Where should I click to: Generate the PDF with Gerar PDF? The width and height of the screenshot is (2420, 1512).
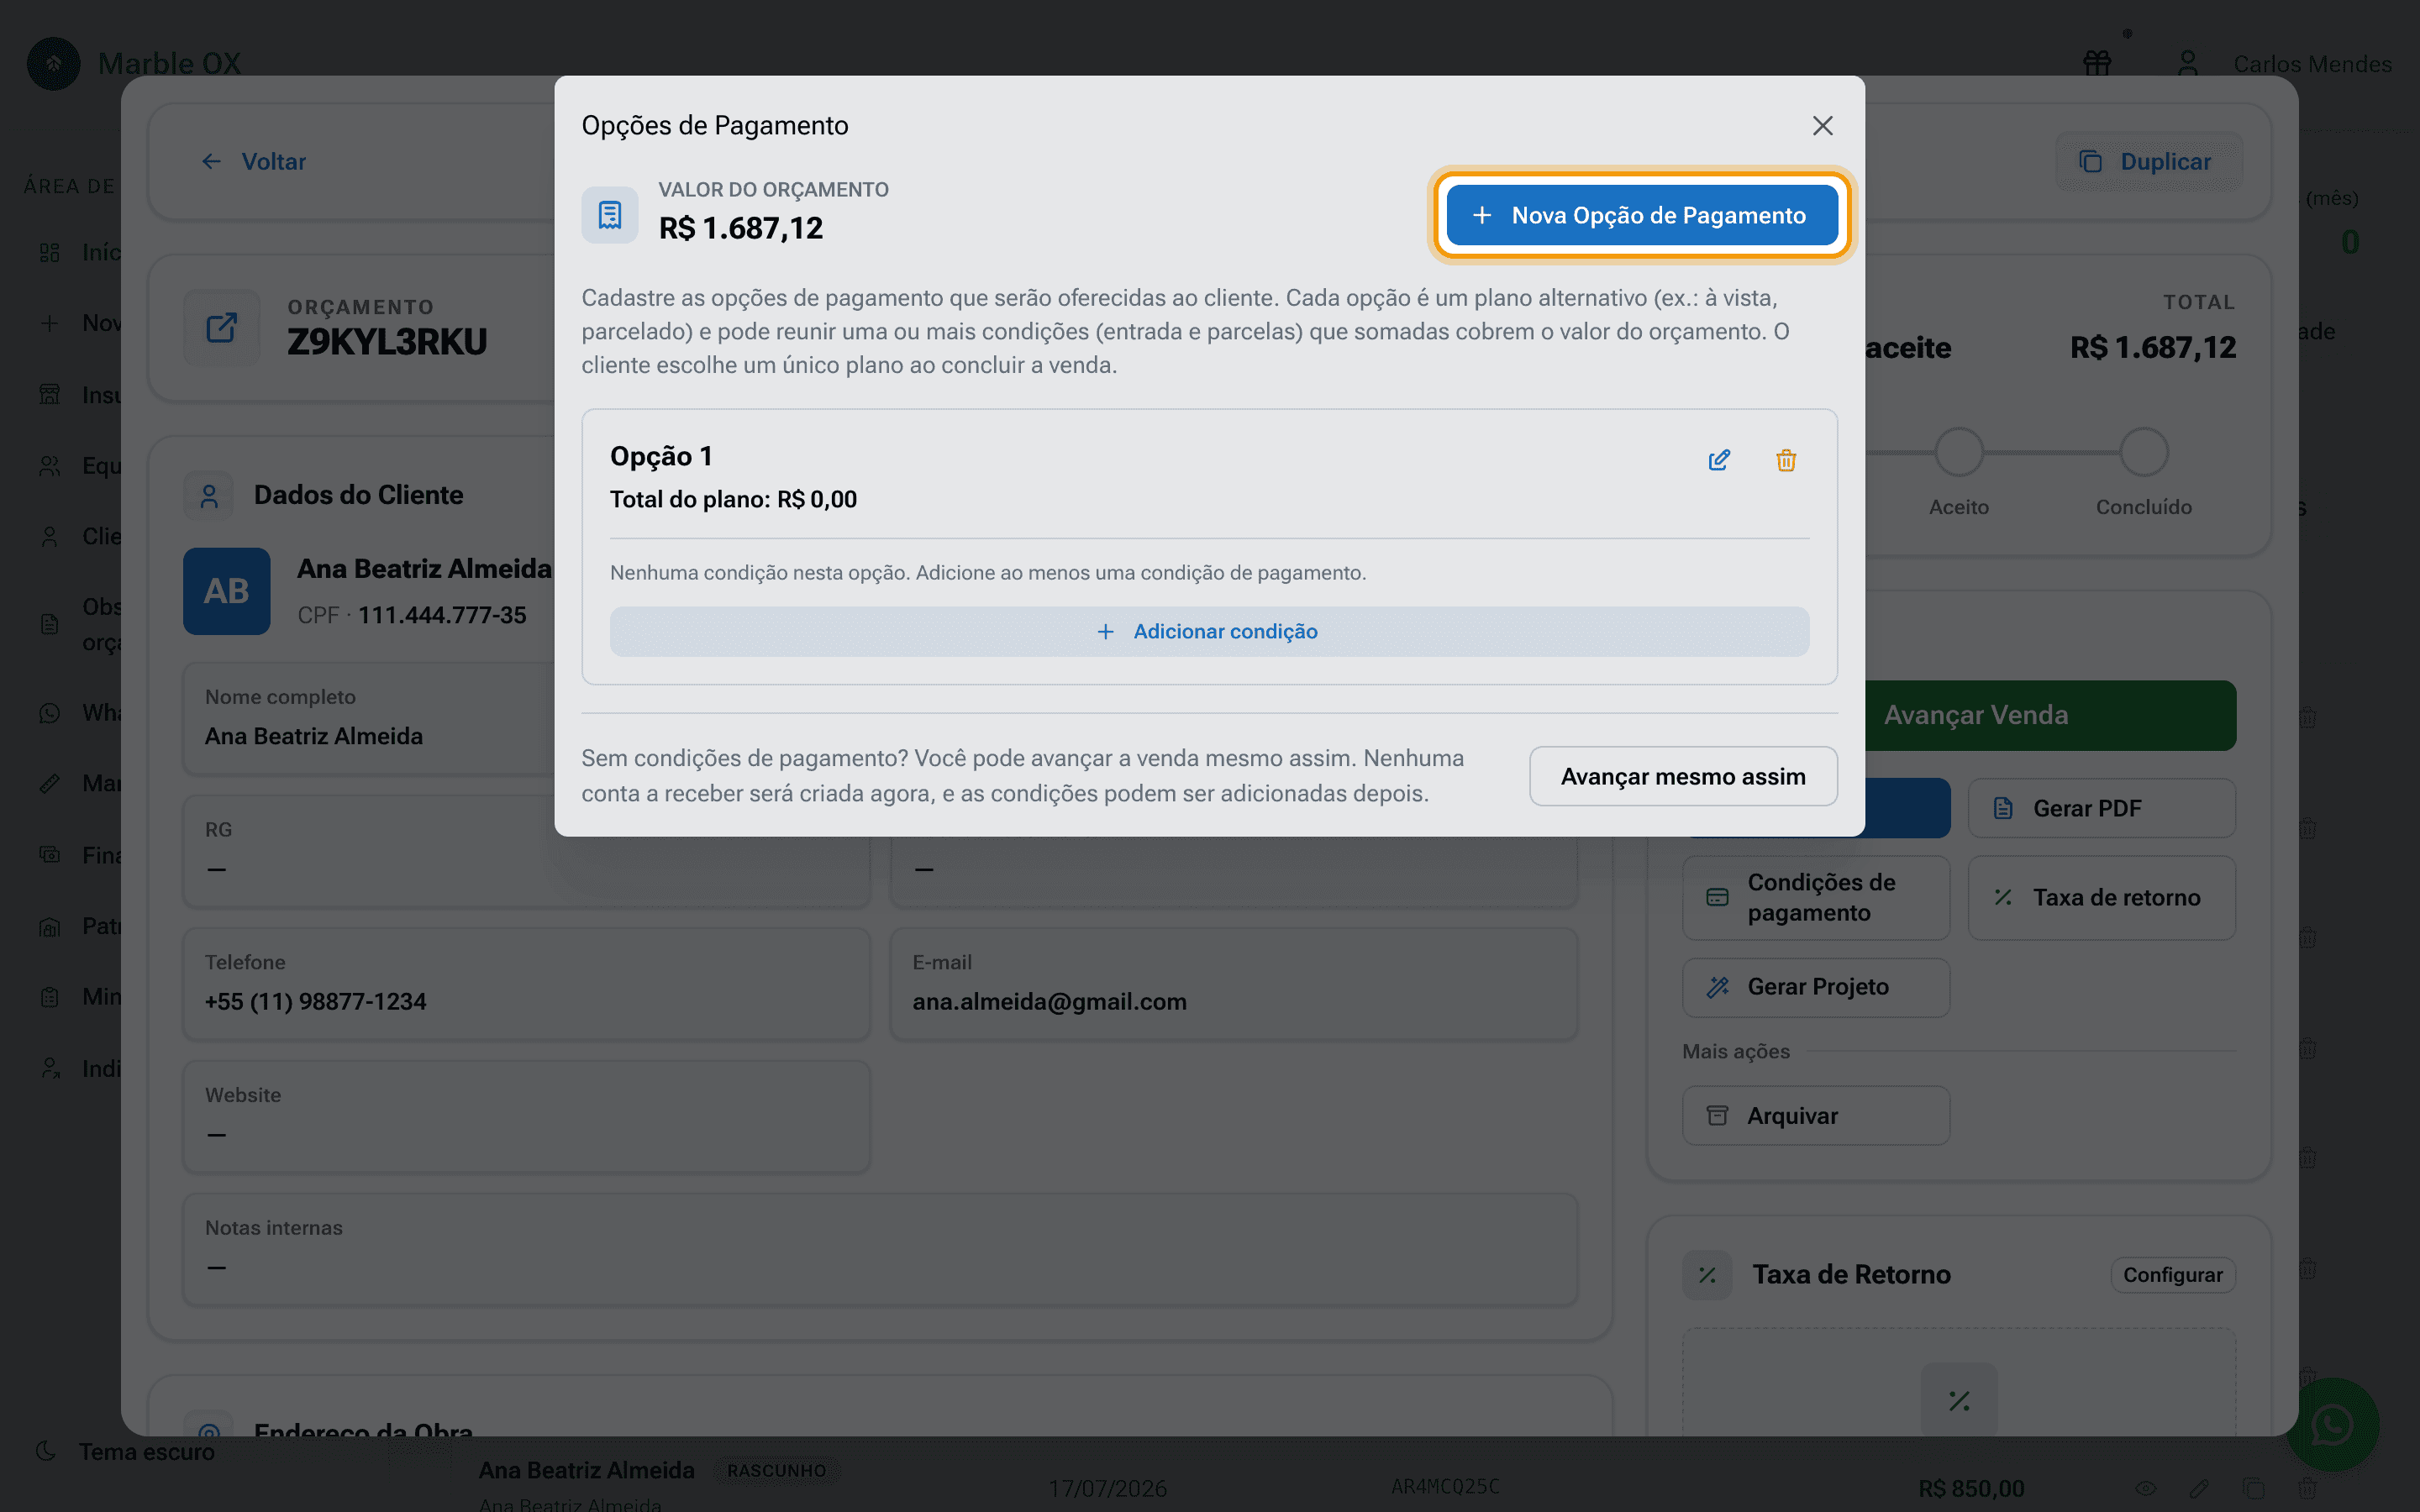click(x=2101, y=808)
